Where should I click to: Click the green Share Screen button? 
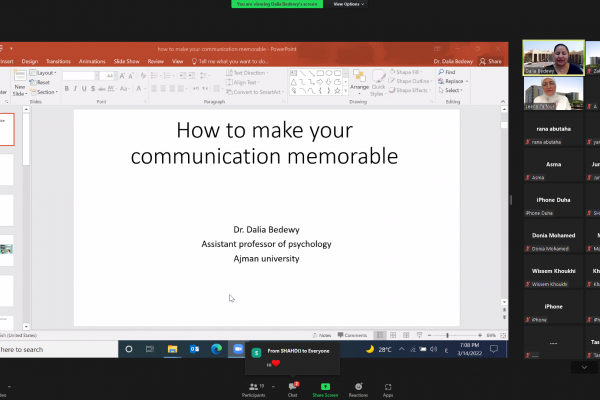coord(325,387)
